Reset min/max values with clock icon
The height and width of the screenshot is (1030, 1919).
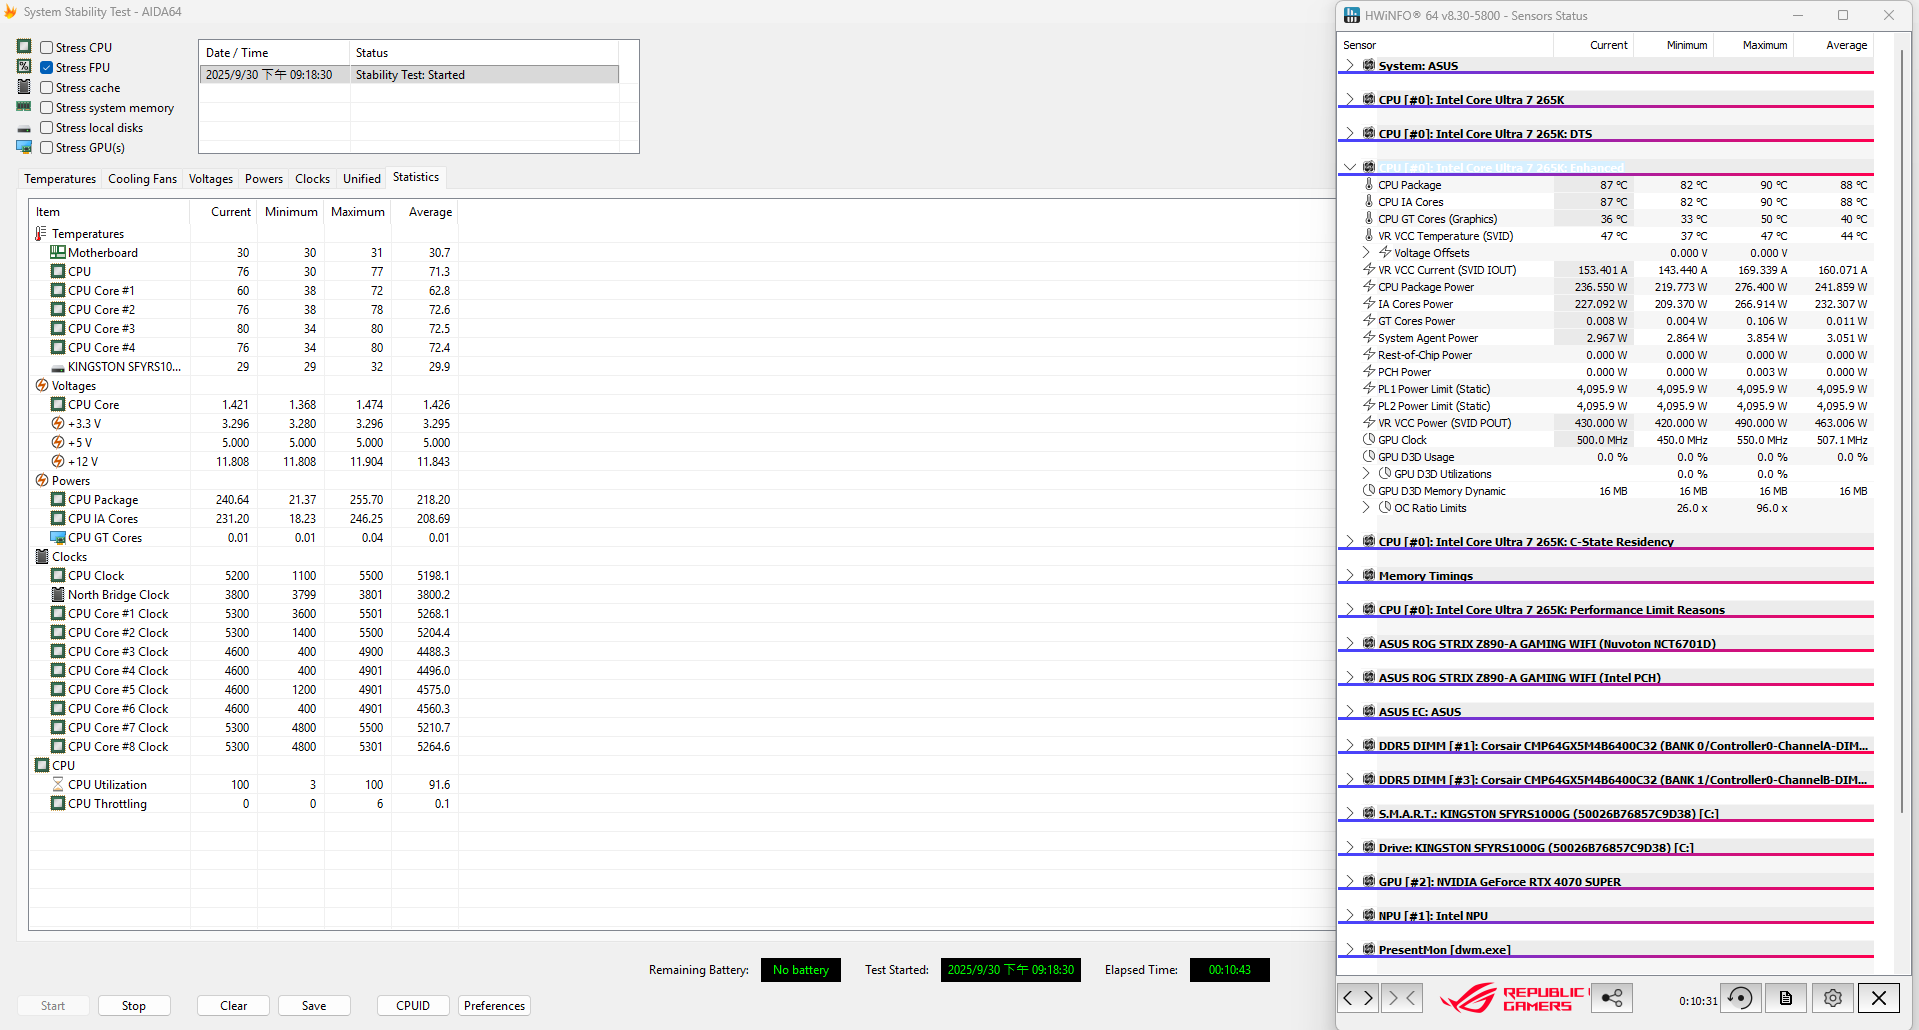1740,997
